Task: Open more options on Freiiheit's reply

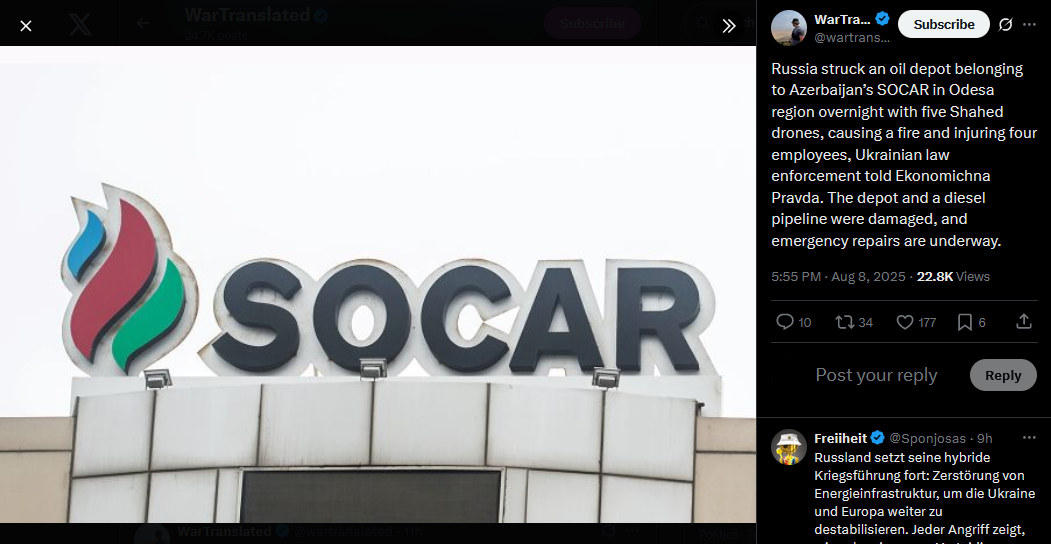Action: click(x=1029, y=438)
